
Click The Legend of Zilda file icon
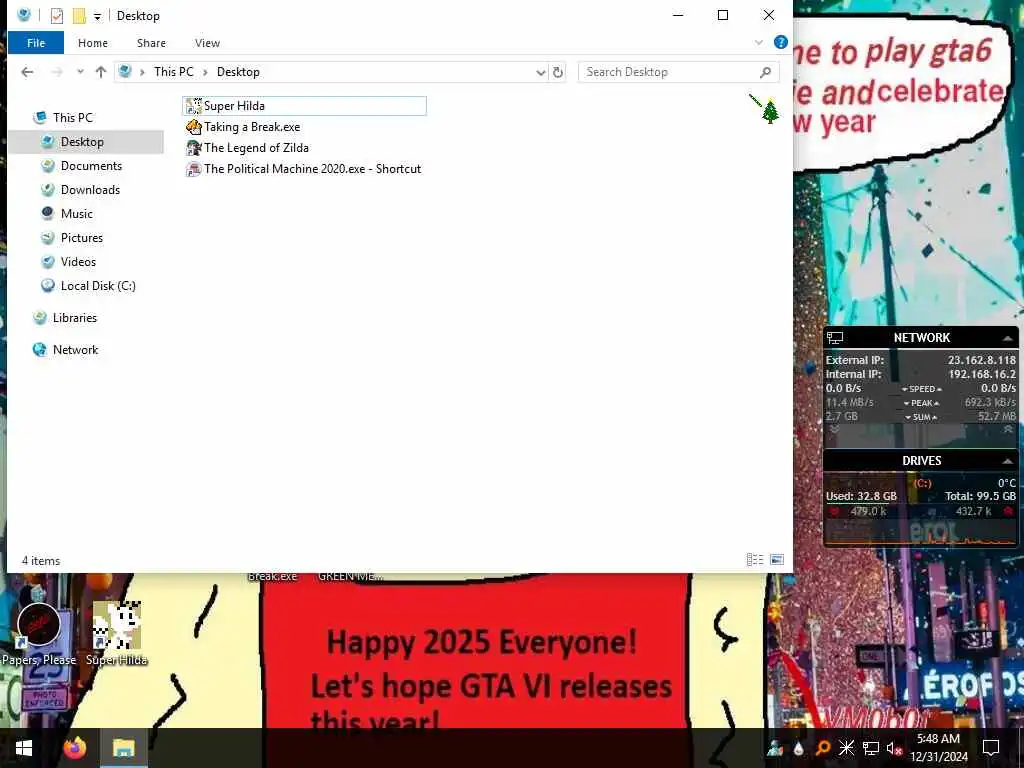point(193,148)
